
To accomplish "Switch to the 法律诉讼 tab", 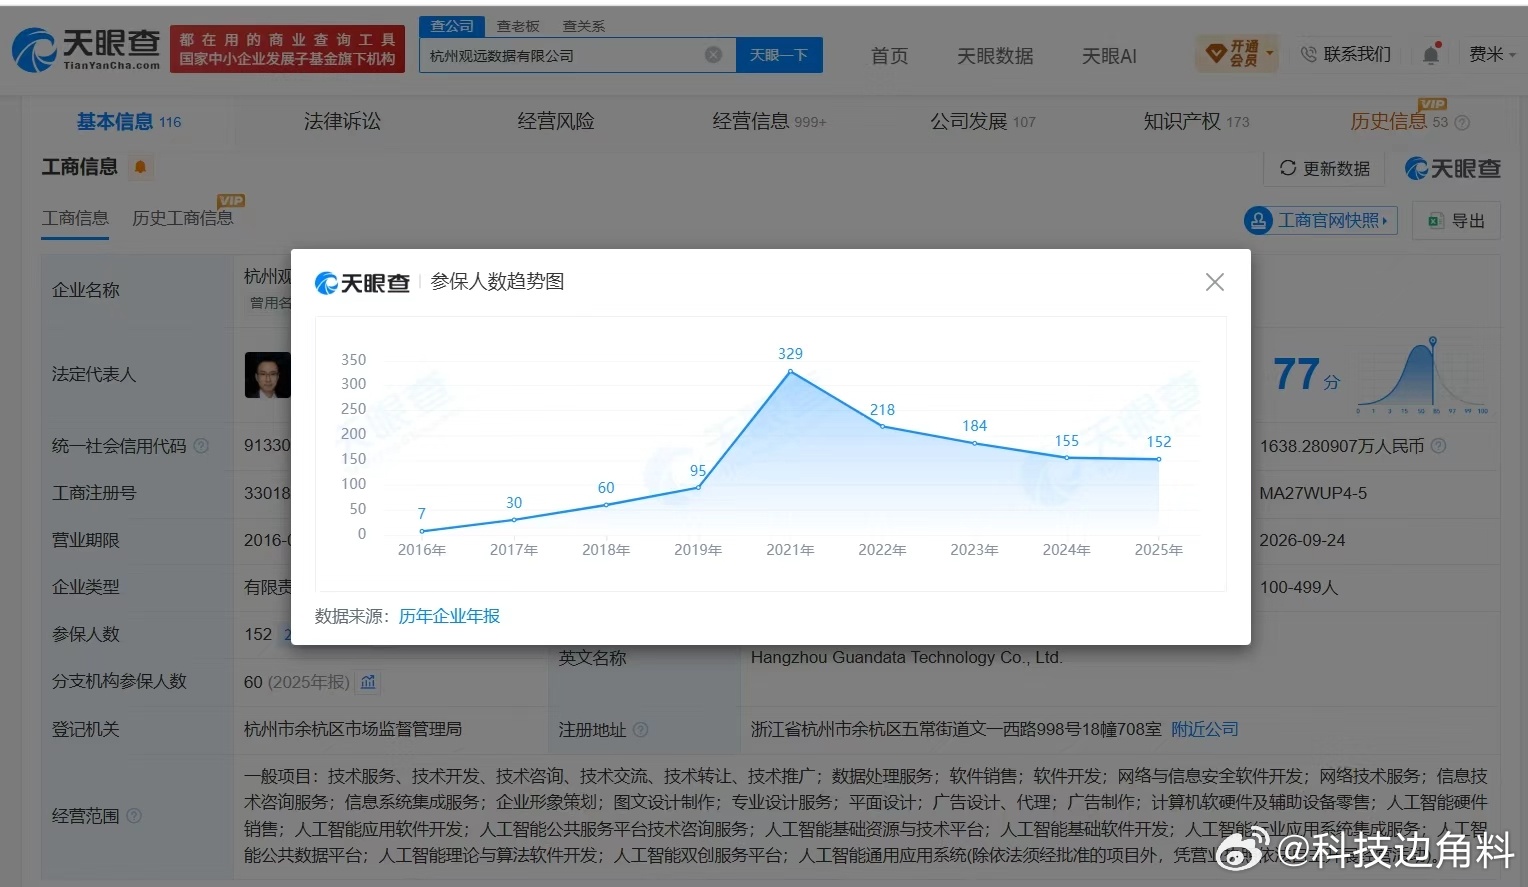I will click(x=342, y=121).
